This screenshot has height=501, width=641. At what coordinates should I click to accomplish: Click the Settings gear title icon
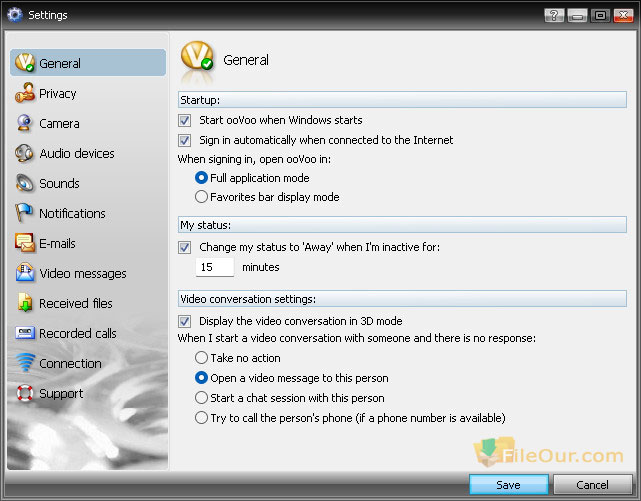pos(14,15)
